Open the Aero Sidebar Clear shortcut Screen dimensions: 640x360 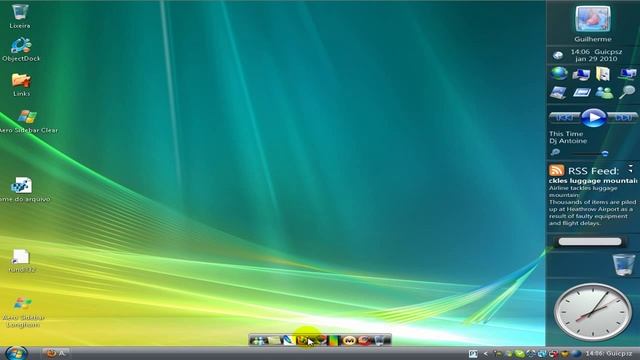[28, 122]
